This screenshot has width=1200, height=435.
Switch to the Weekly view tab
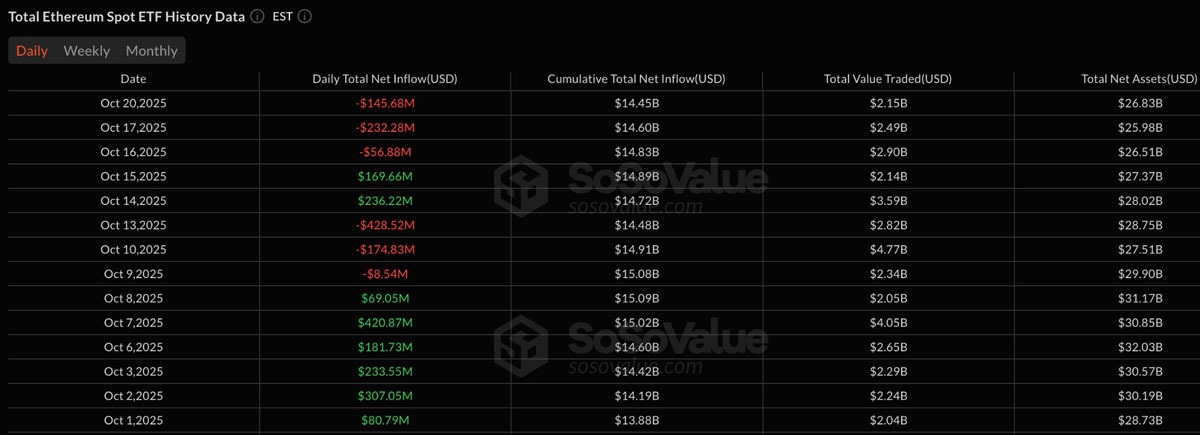pyautogui.click(x=87, y=51)
